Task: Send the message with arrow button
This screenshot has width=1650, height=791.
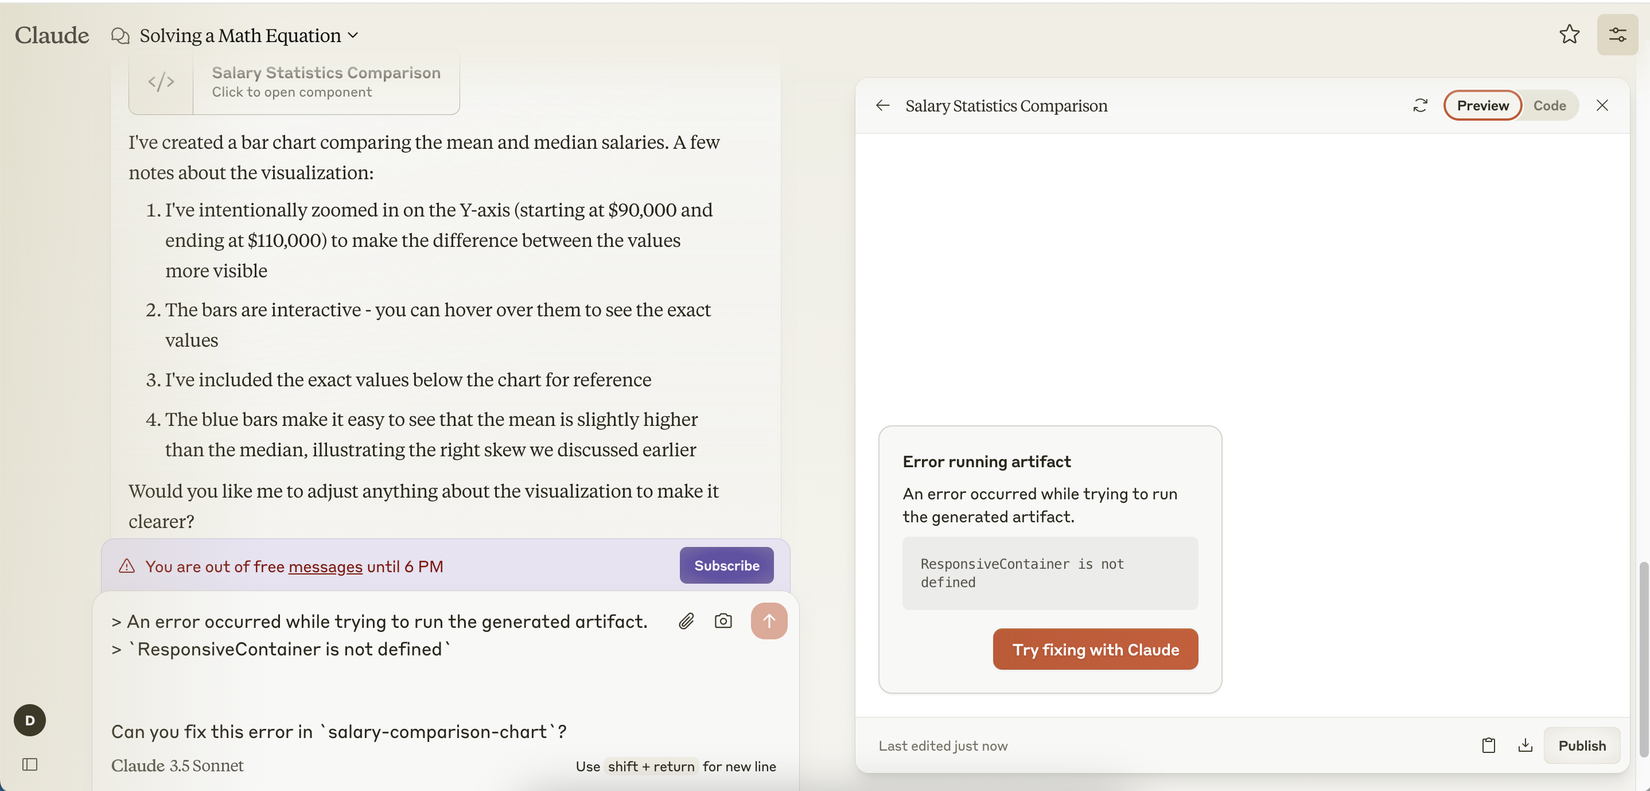Action: pyautogui.click(x=768, y=621)
